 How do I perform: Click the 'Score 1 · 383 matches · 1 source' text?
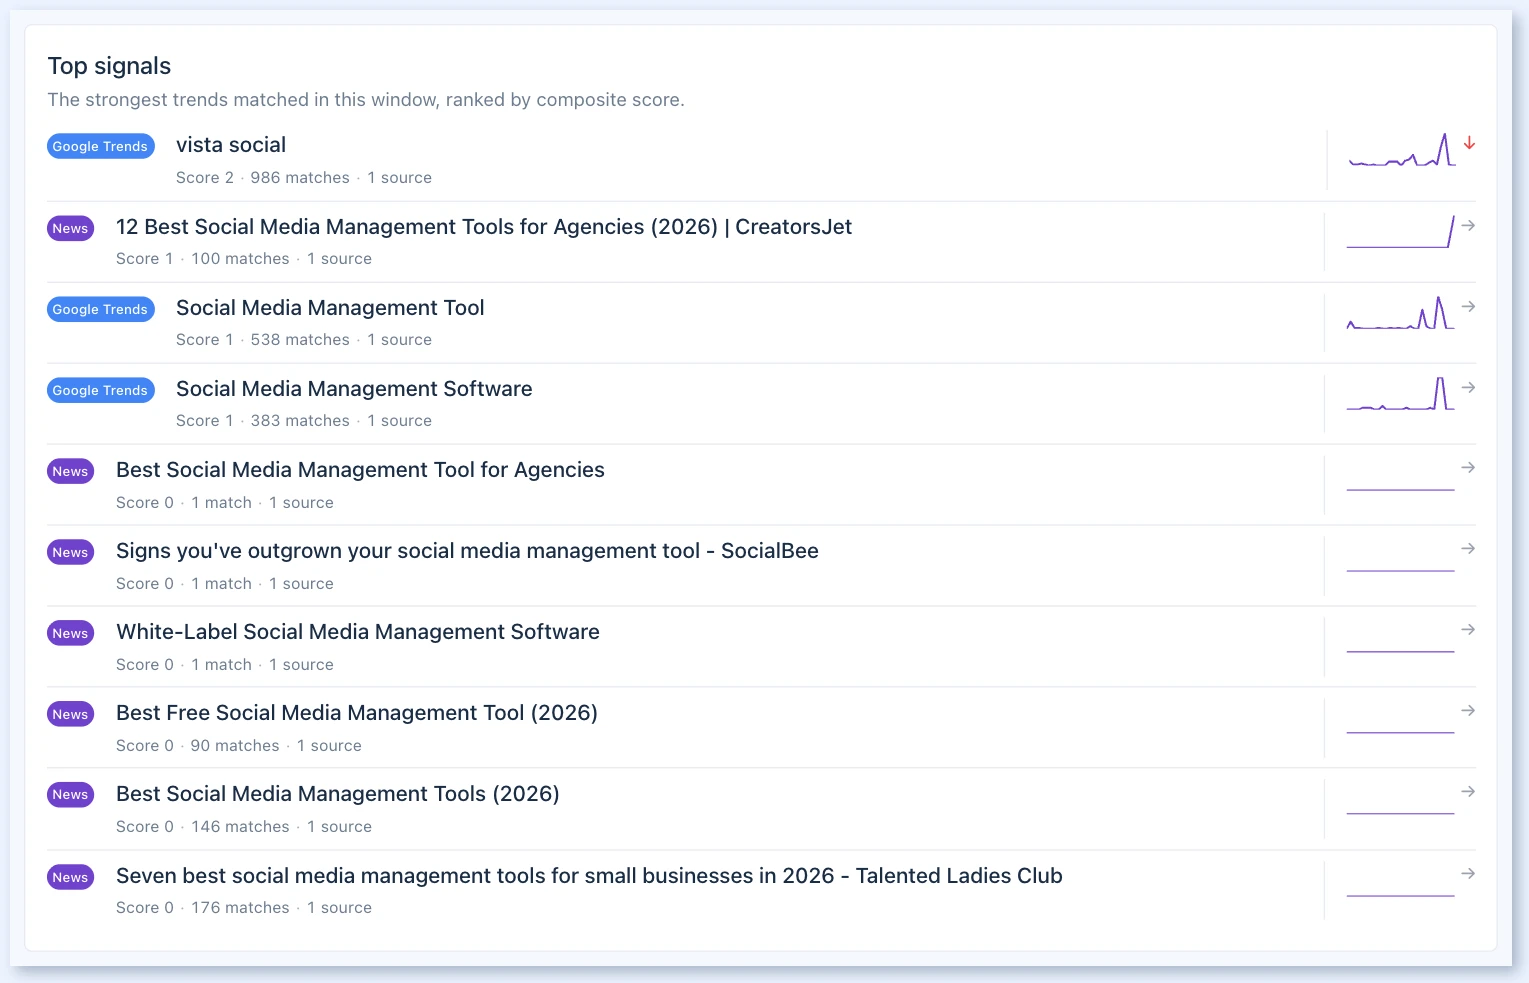coord(304,421)
